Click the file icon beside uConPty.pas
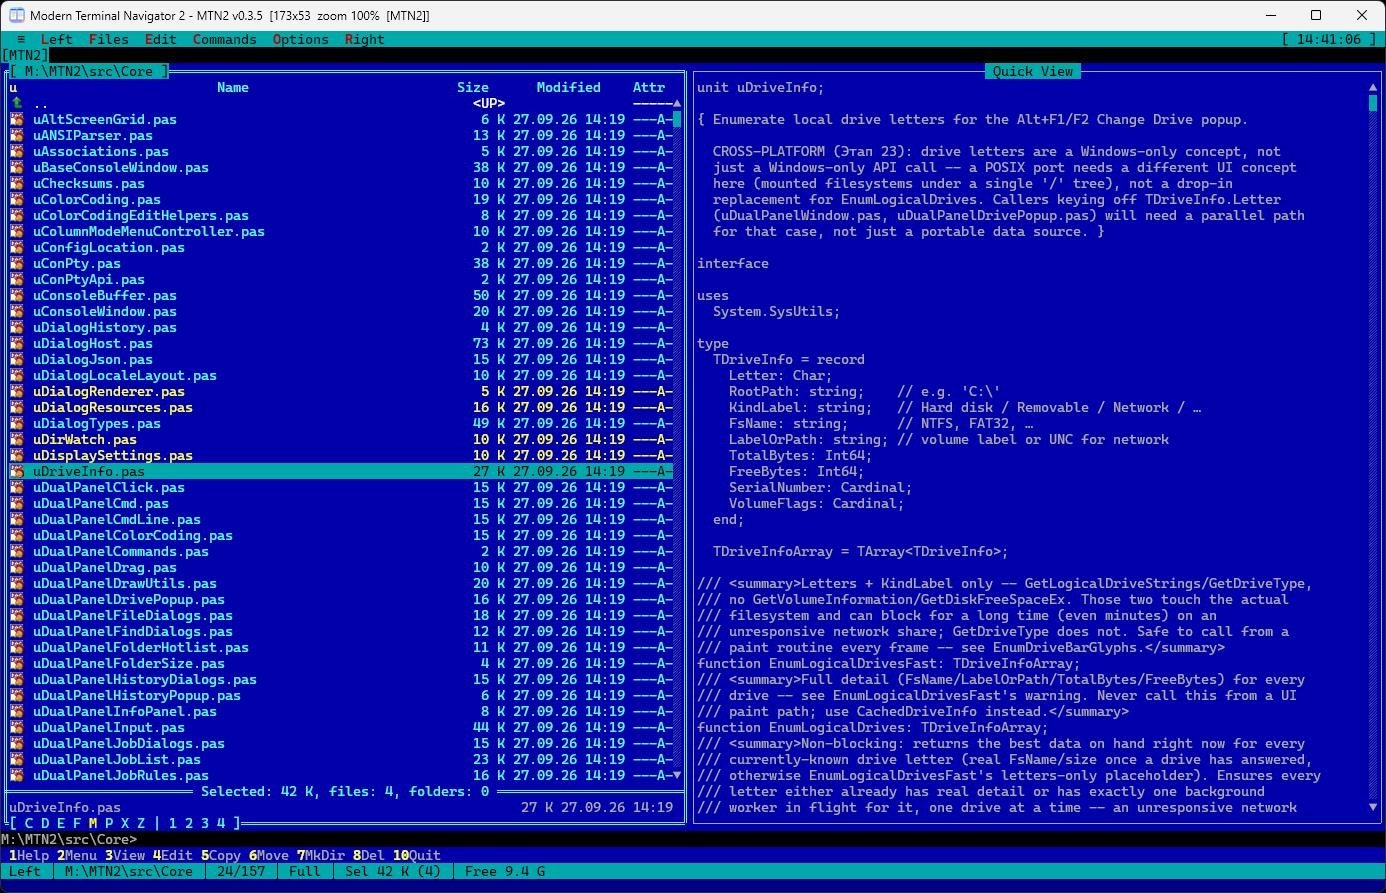The image size is (1386, 893). pos(17,263)
